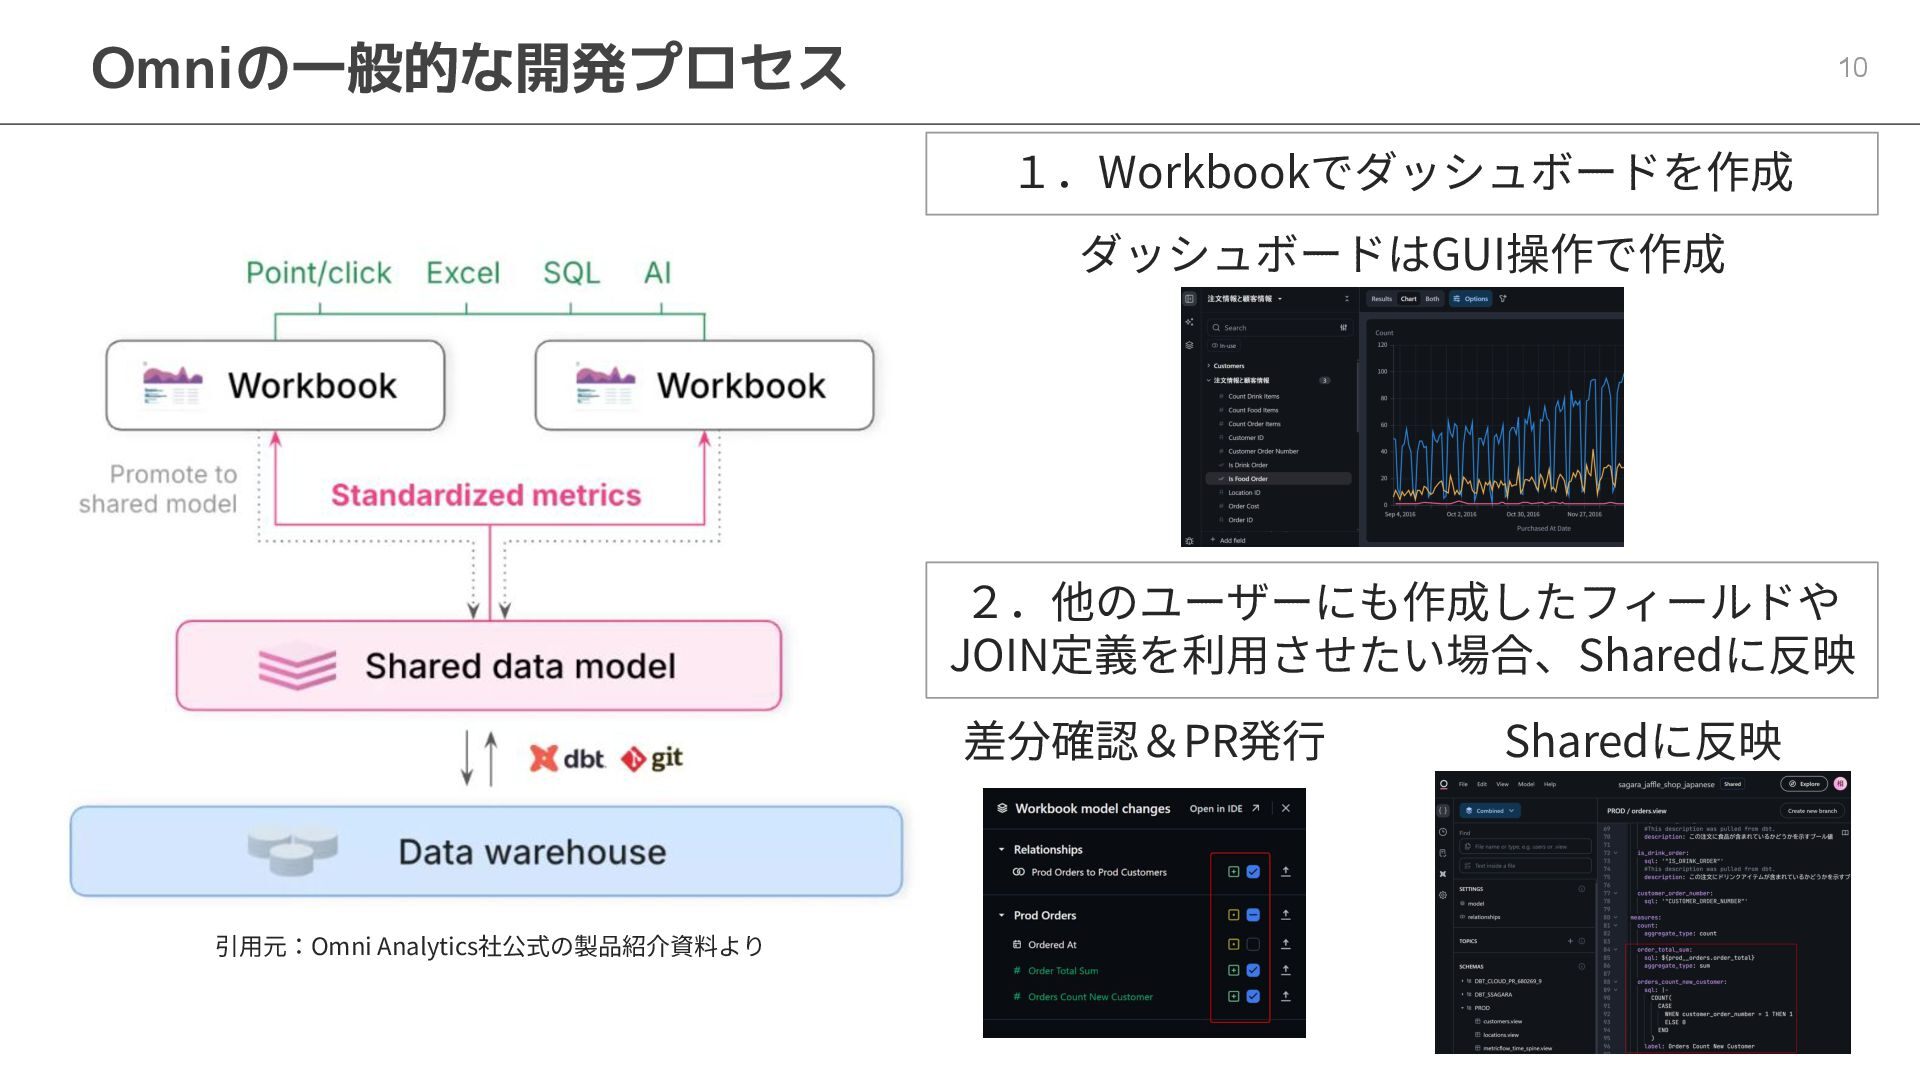Uncheck Orders Count New Customer checkbox

click(x=1253, y=996)
